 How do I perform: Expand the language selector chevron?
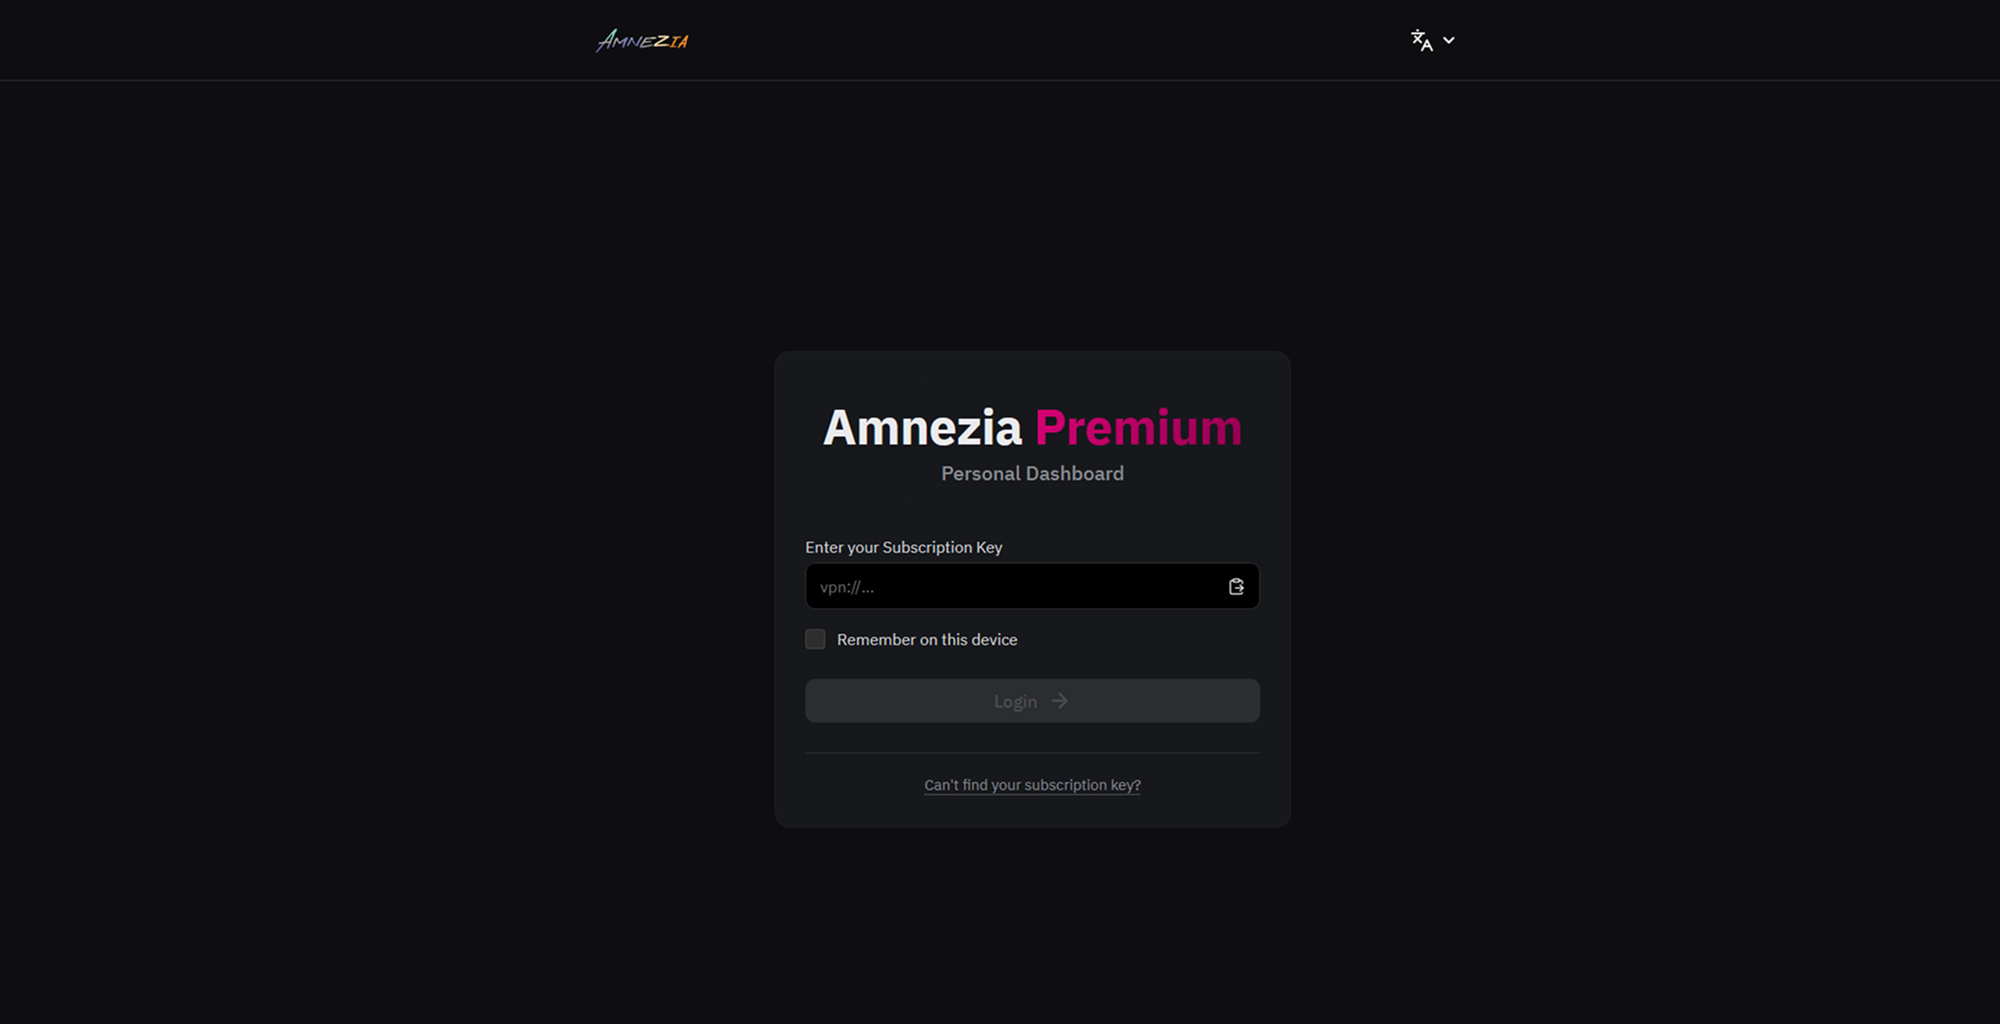[x=1449, y=40]
